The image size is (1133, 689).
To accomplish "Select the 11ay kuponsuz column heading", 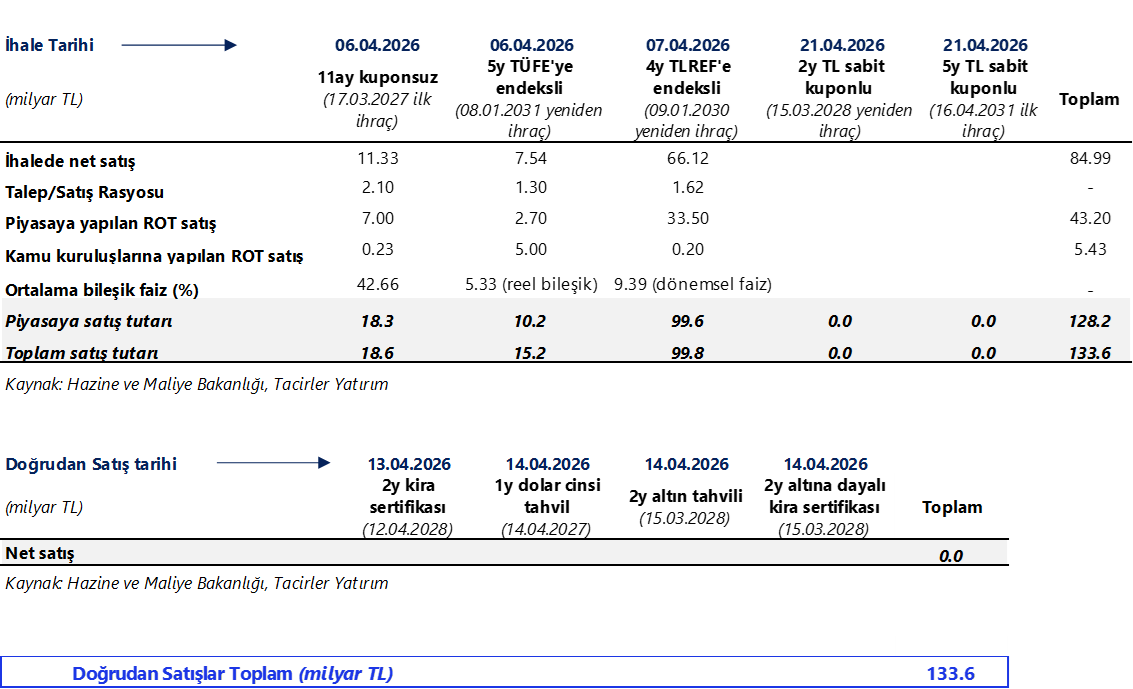I will click(377, 77).
